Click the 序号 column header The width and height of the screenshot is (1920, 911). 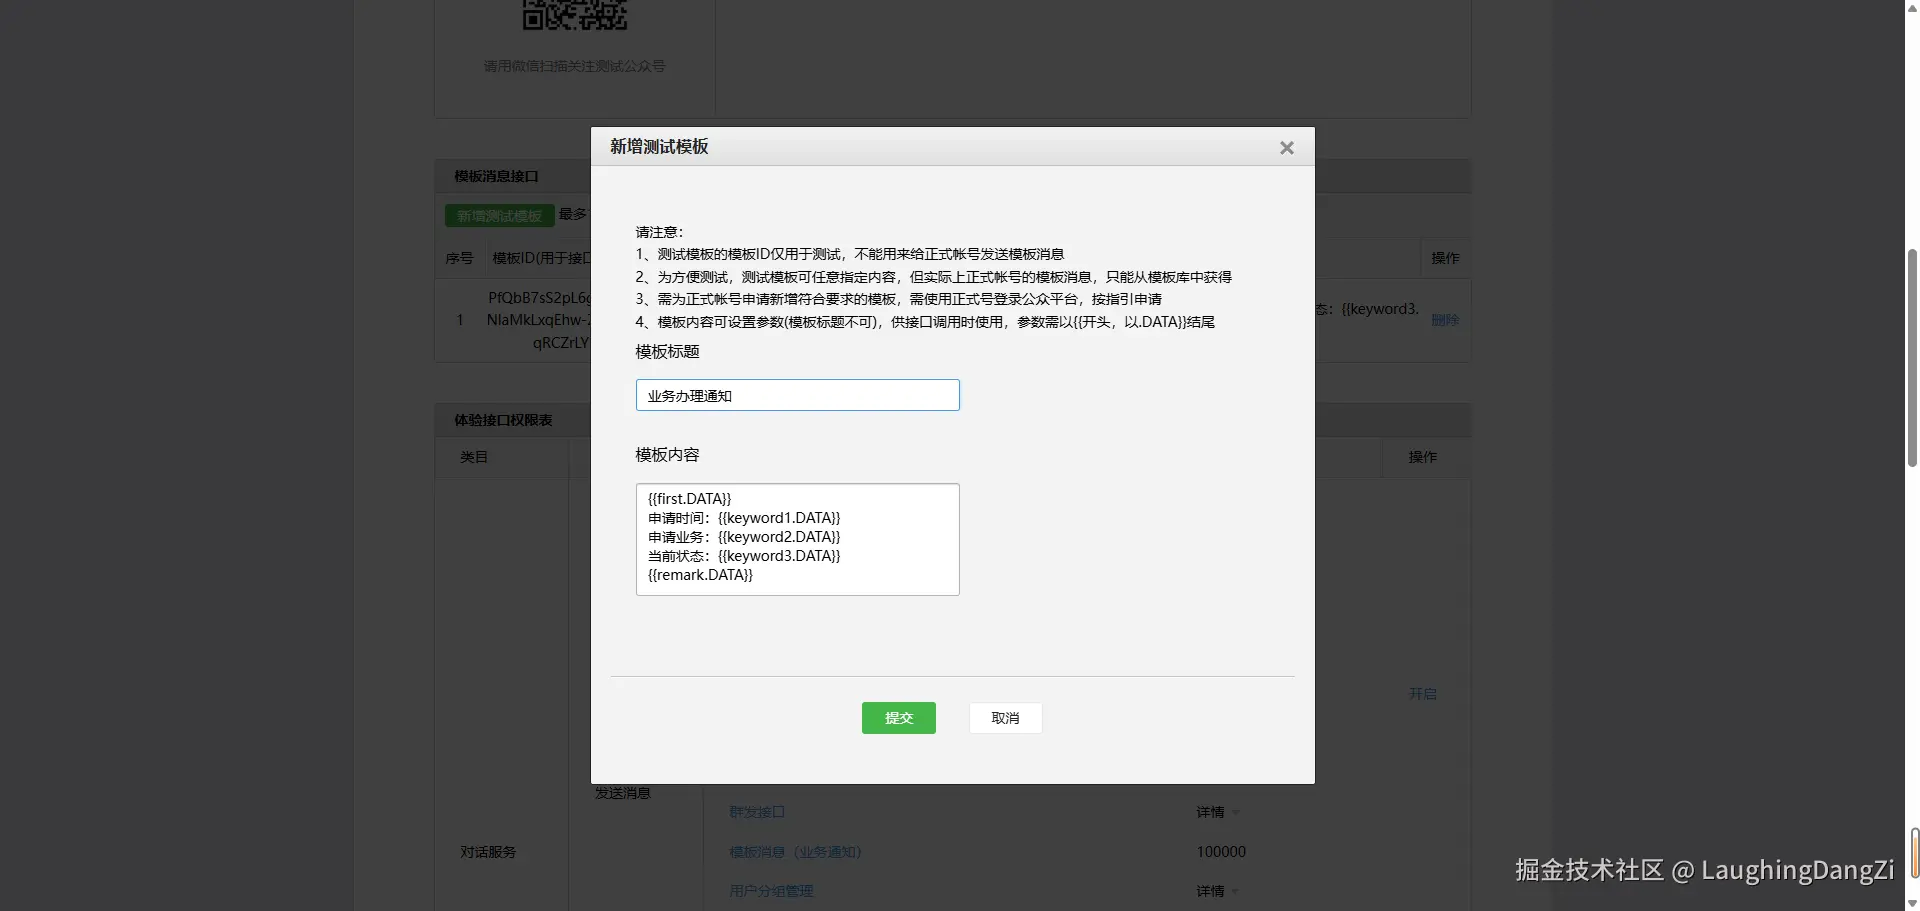[x=459, y=258]
